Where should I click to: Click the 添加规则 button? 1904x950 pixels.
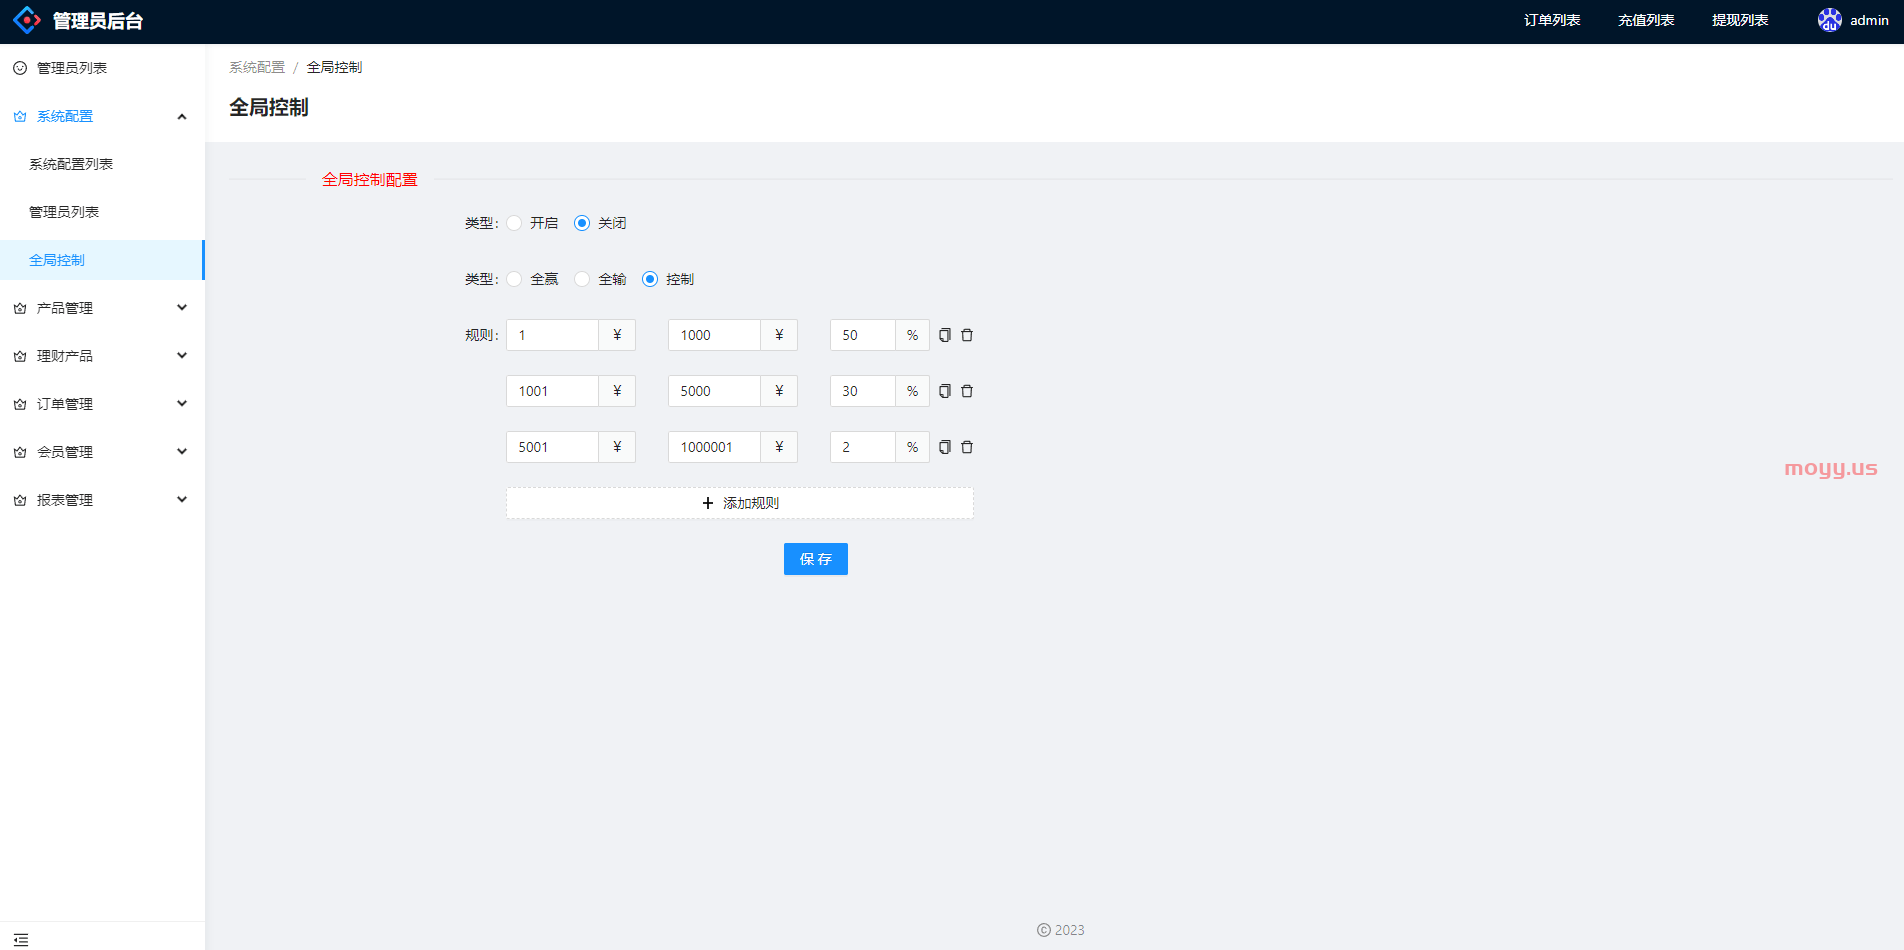point(739,503)
